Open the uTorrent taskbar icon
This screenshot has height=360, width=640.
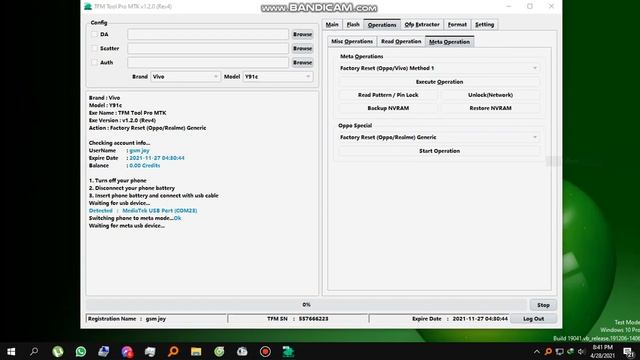[x=58, y=351]
